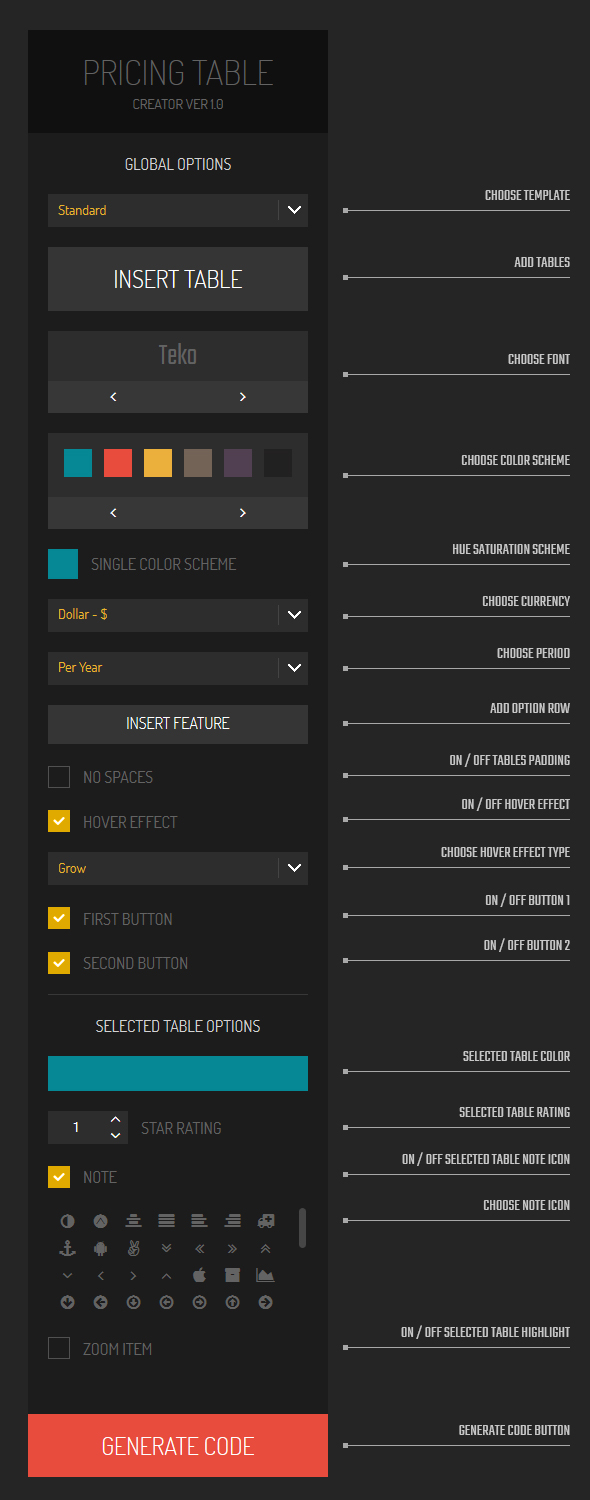Pick the ambulance note icon
This screenshot has width=590, height=1500.
[x=265, y=1220]
